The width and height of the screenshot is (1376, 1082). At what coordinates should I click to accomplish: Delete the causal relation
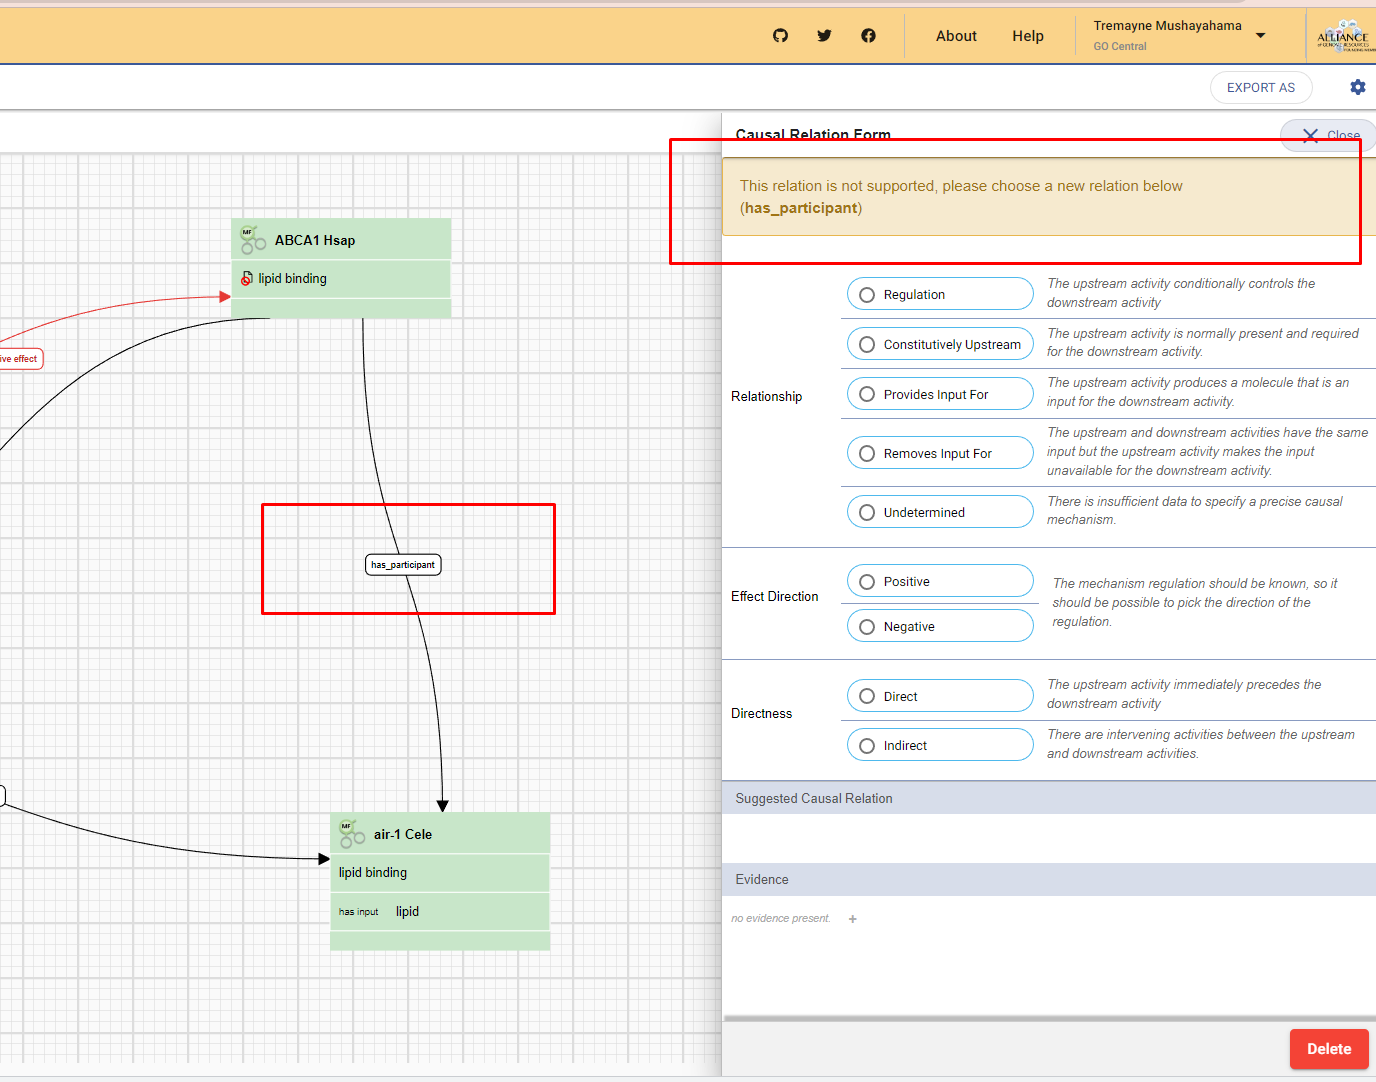point(1329,1049)
